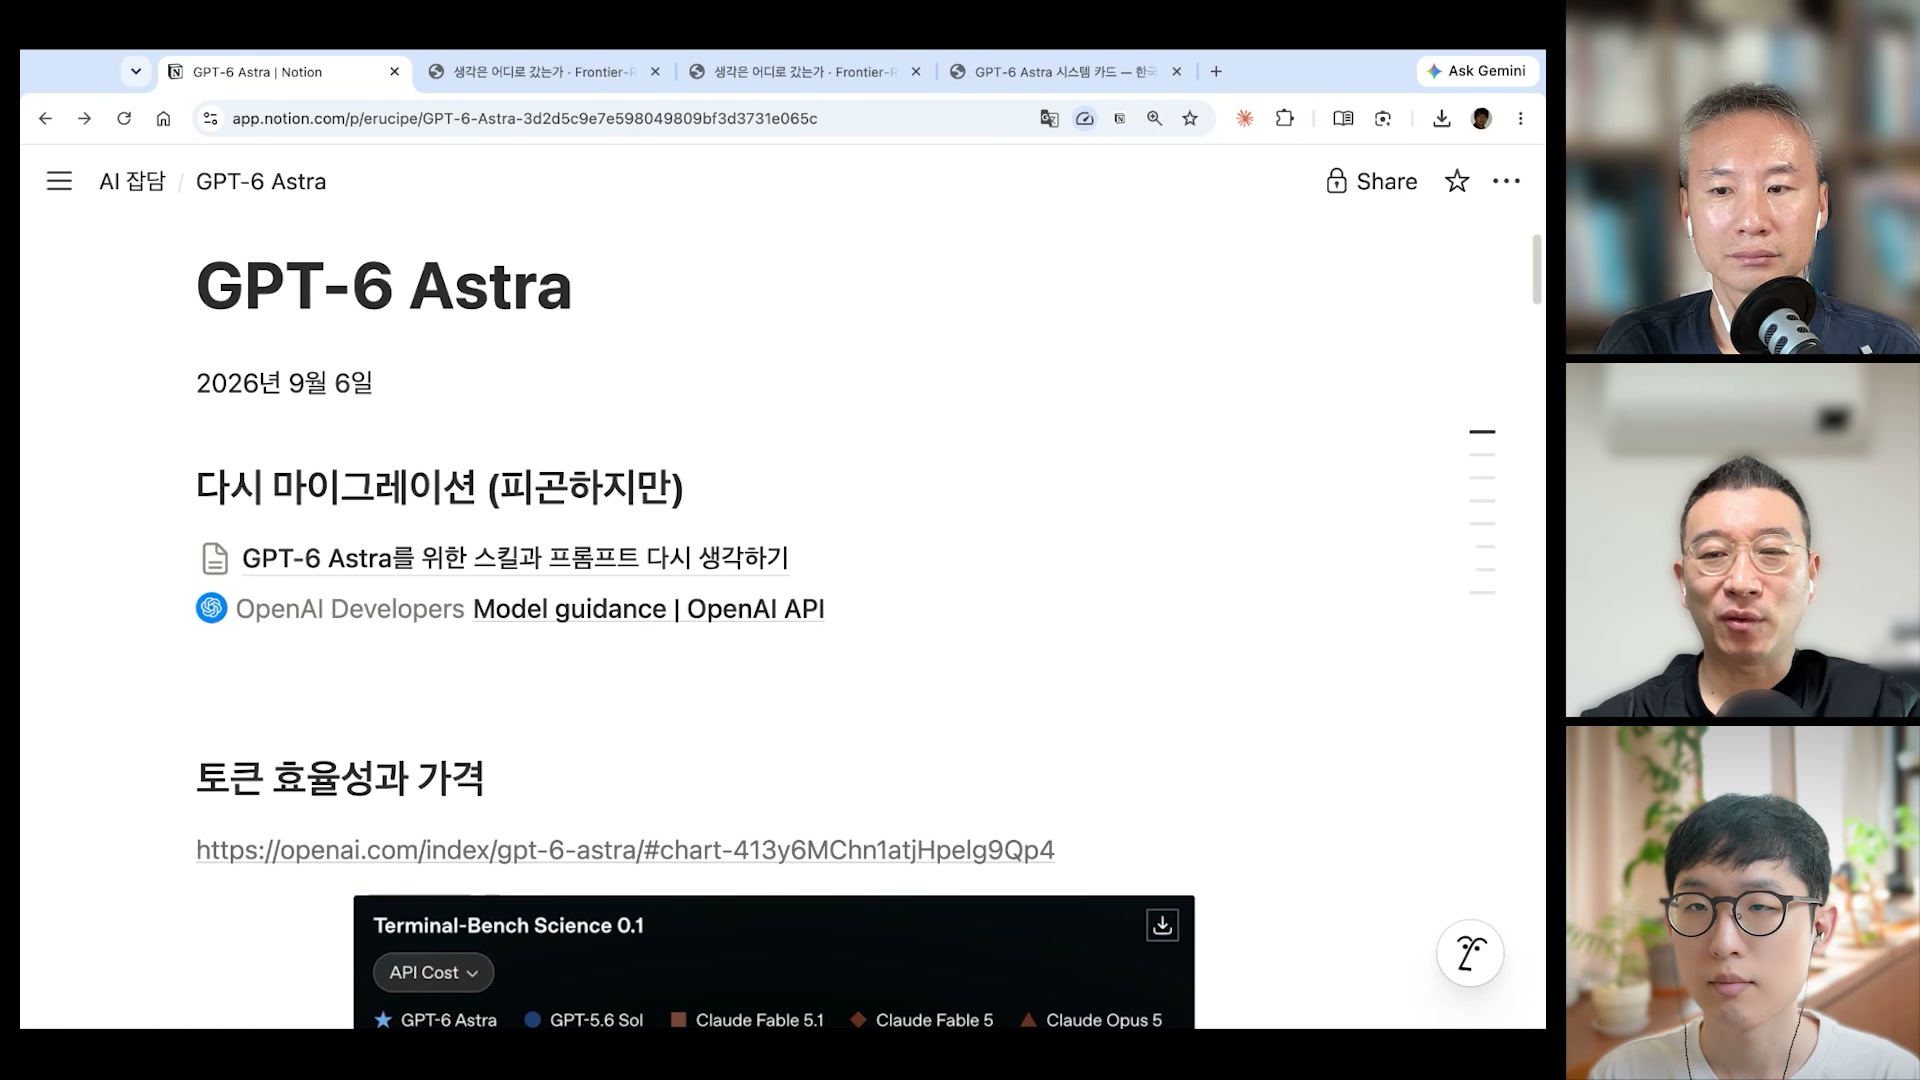
Task: Open the Chrome profile avatar
Action: (1482, 118)
